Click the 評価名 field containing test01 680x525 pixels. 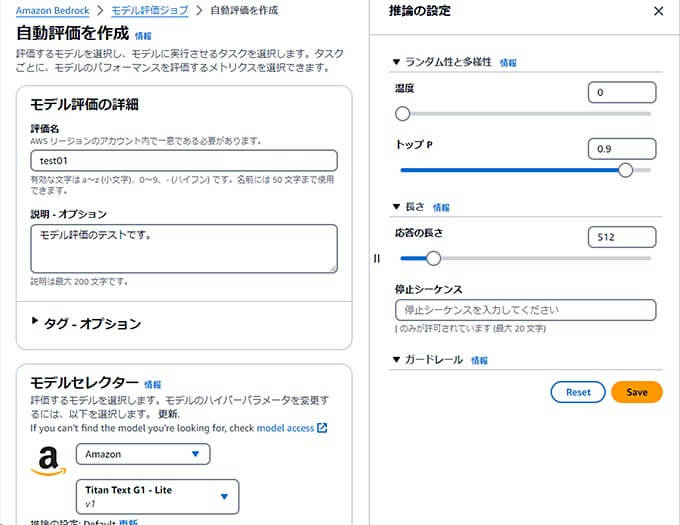point(184,161)
